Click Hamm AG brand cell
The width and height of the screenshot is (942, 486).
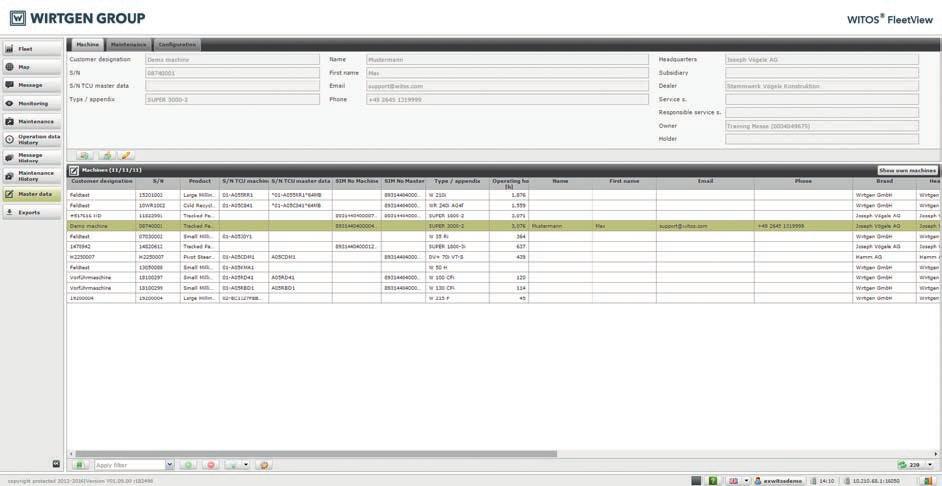pyautogui.click(x=884, y=257)
